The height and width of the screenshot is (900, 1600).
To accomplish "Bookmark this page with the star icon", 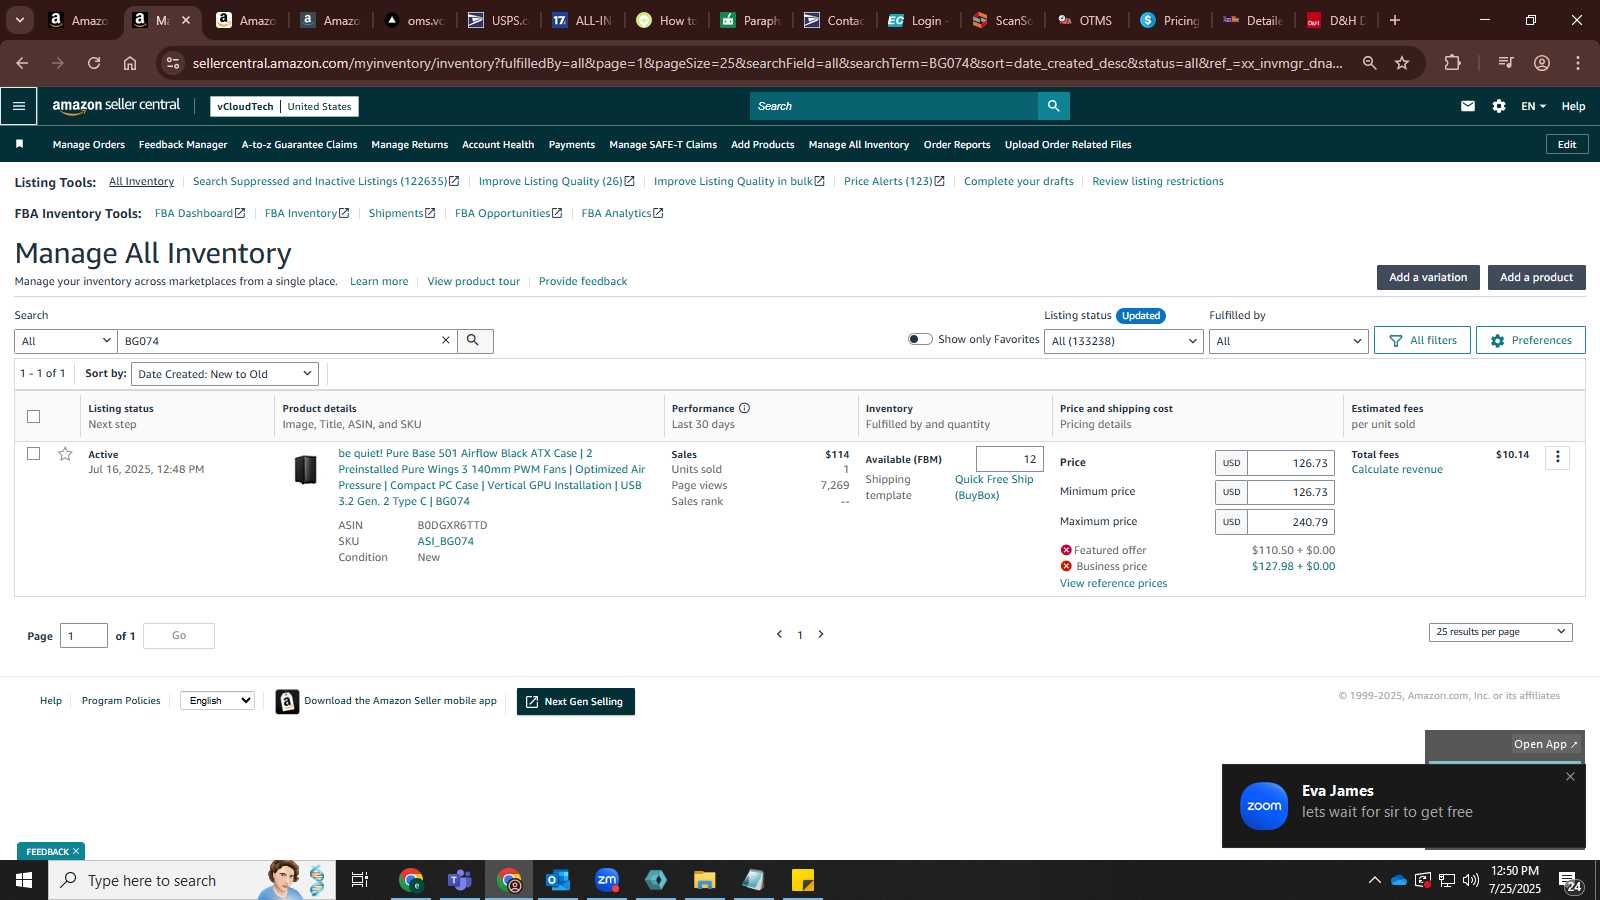I will coord(1402,63).
